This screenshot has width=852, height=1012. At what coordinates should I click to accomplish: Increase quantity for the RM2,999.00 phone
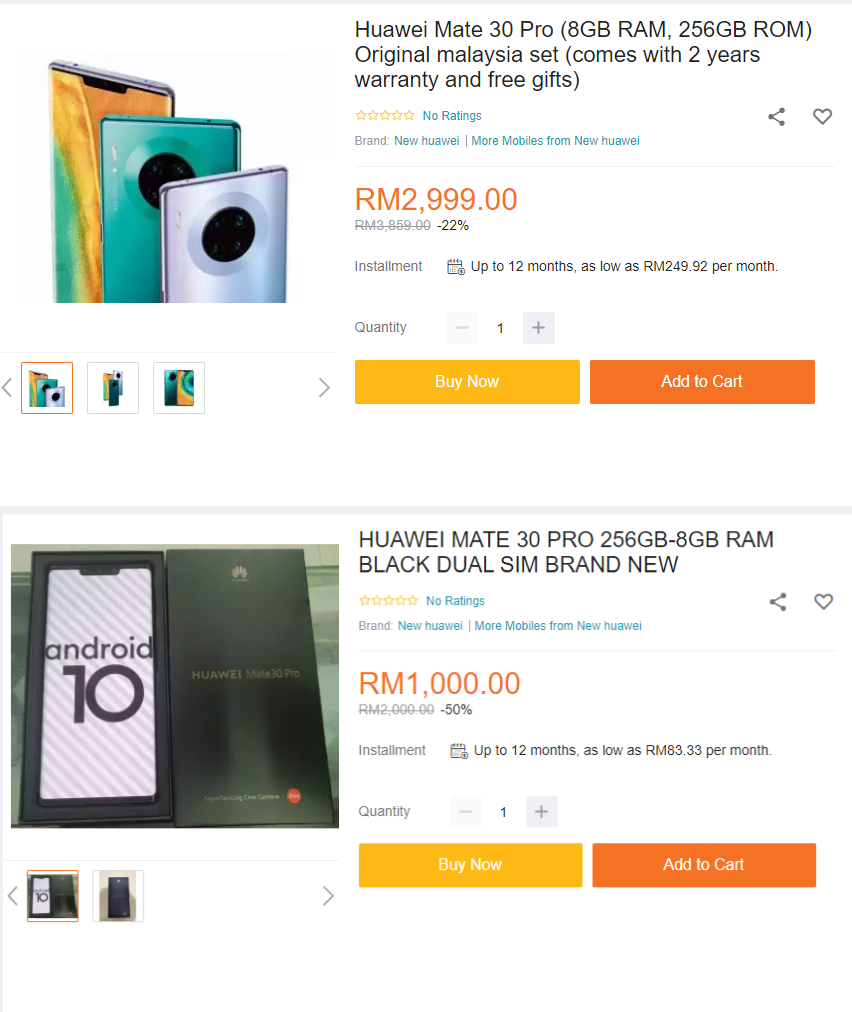[538, 328]
